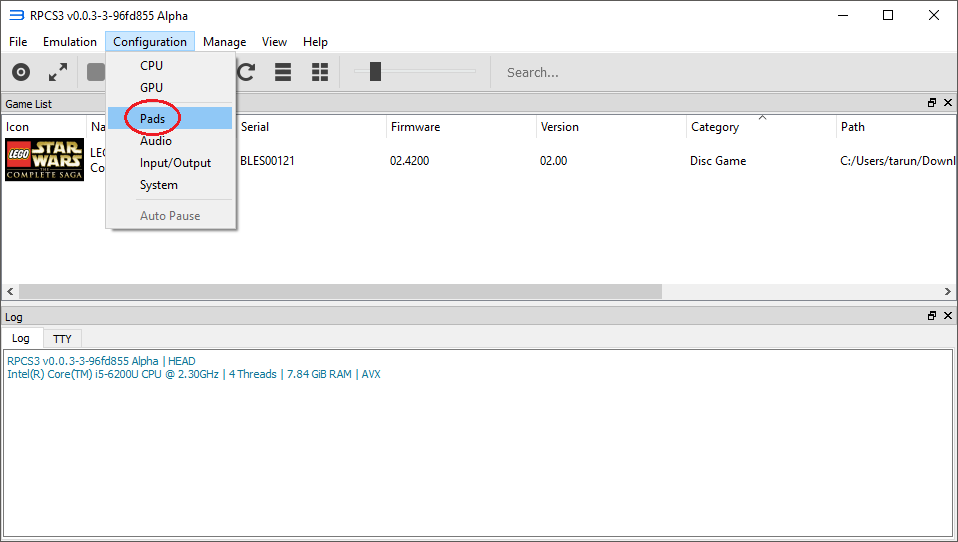Click the RPCS3 title bar app icon

(x=16, y=15)
